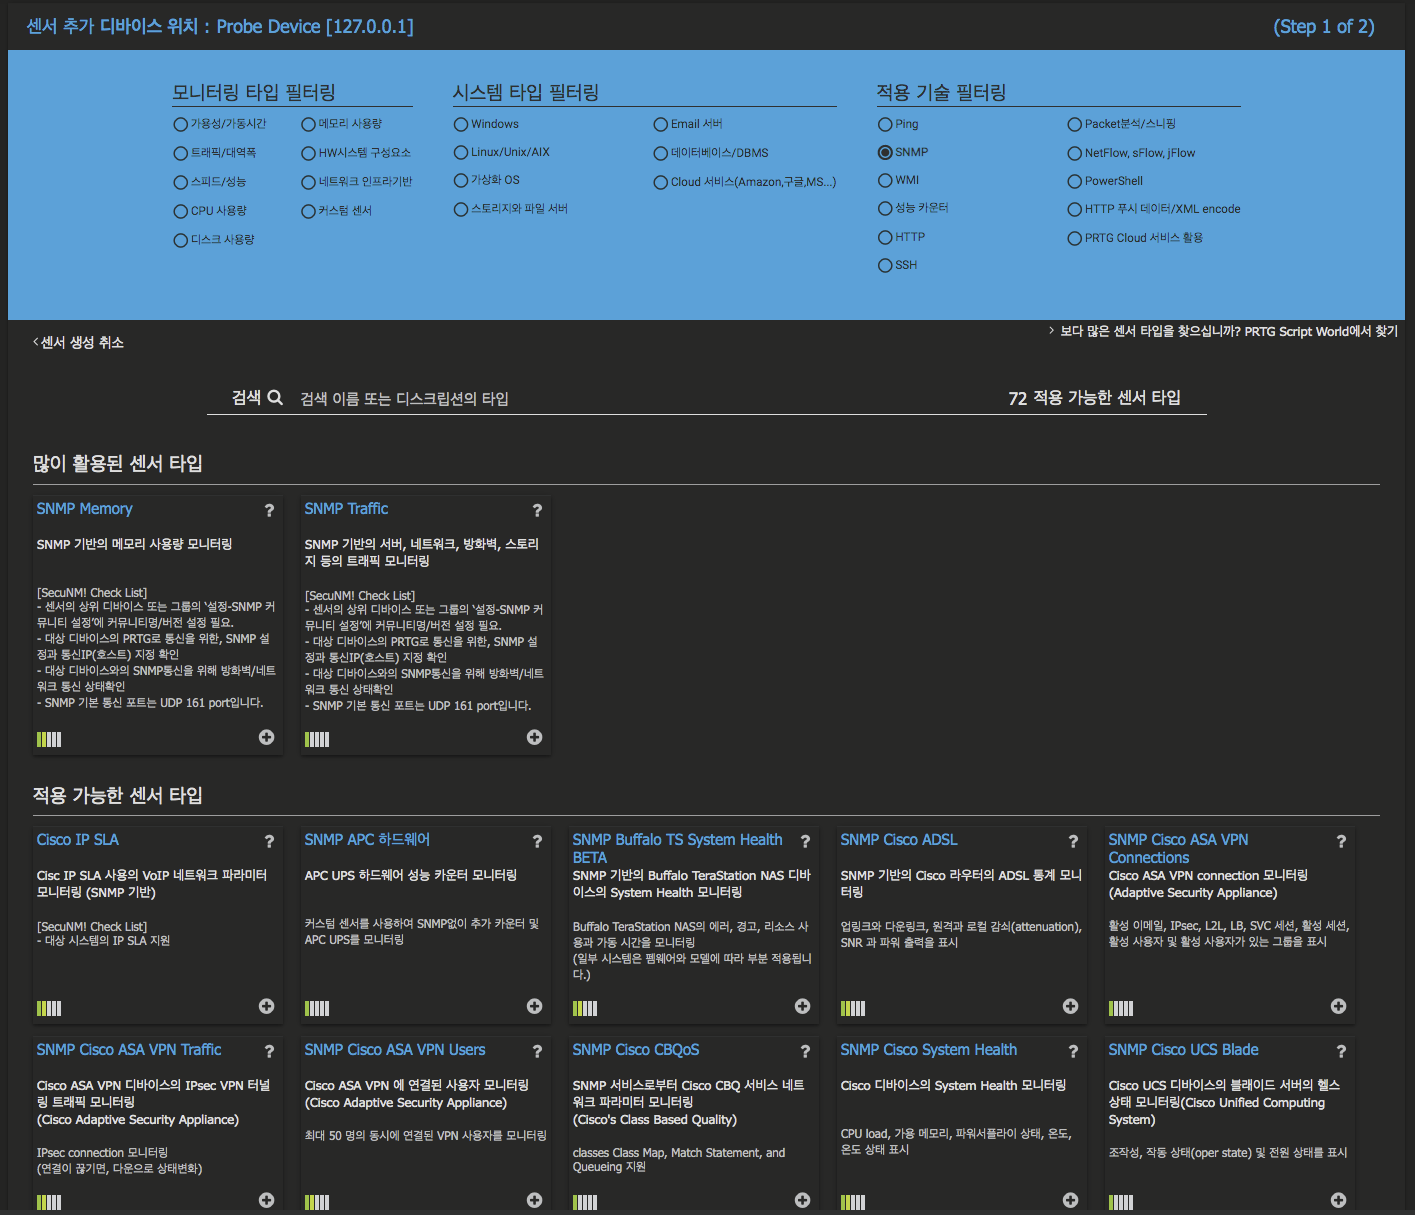
Task: Select the 가용성/가동시간 monitoring filter
Action: (180, 125)
